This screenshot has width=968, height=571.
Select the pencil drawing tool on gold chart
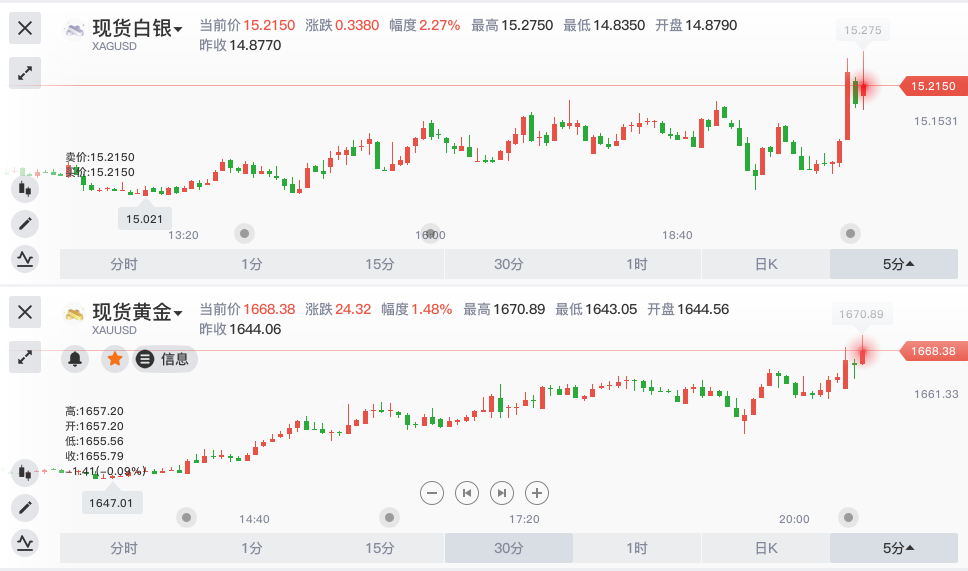tap(25, 507)
